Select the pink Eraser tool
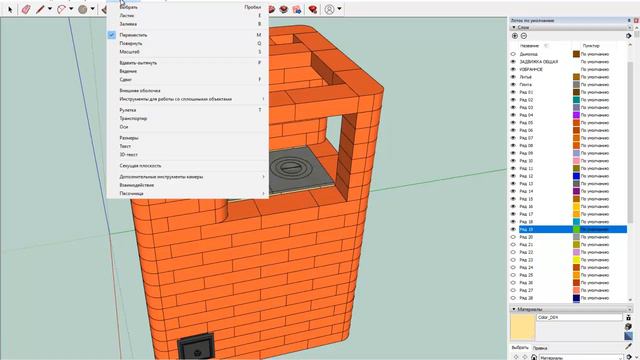Viewport: 640px width, 360px height. click(x=26, y=9)
